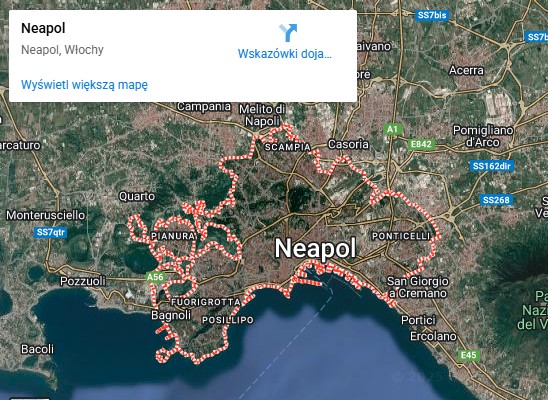Click the SS268 road badge
Viewport: 548px width, 400px height.
tap(497, 200)
